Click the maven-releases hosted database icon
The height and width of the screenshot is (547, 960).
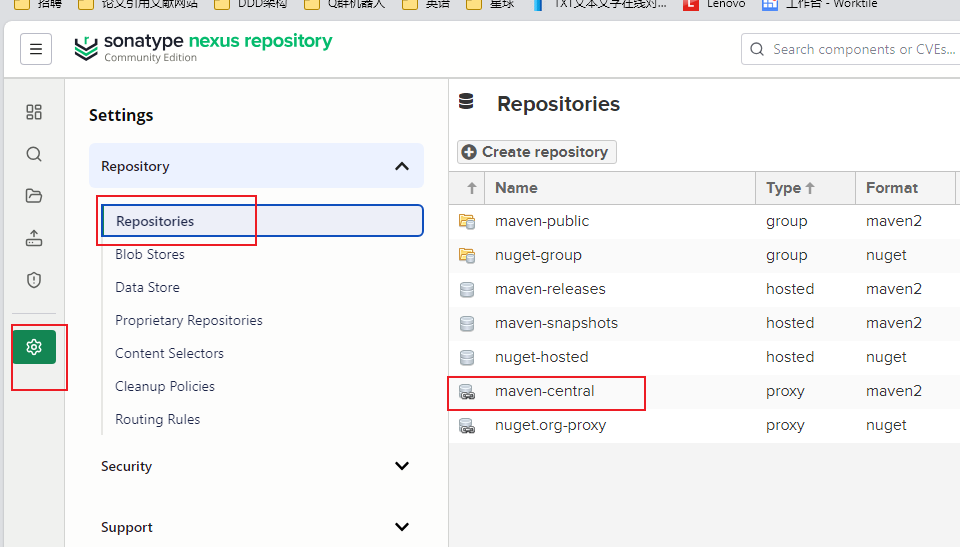[x=467, y=289]
